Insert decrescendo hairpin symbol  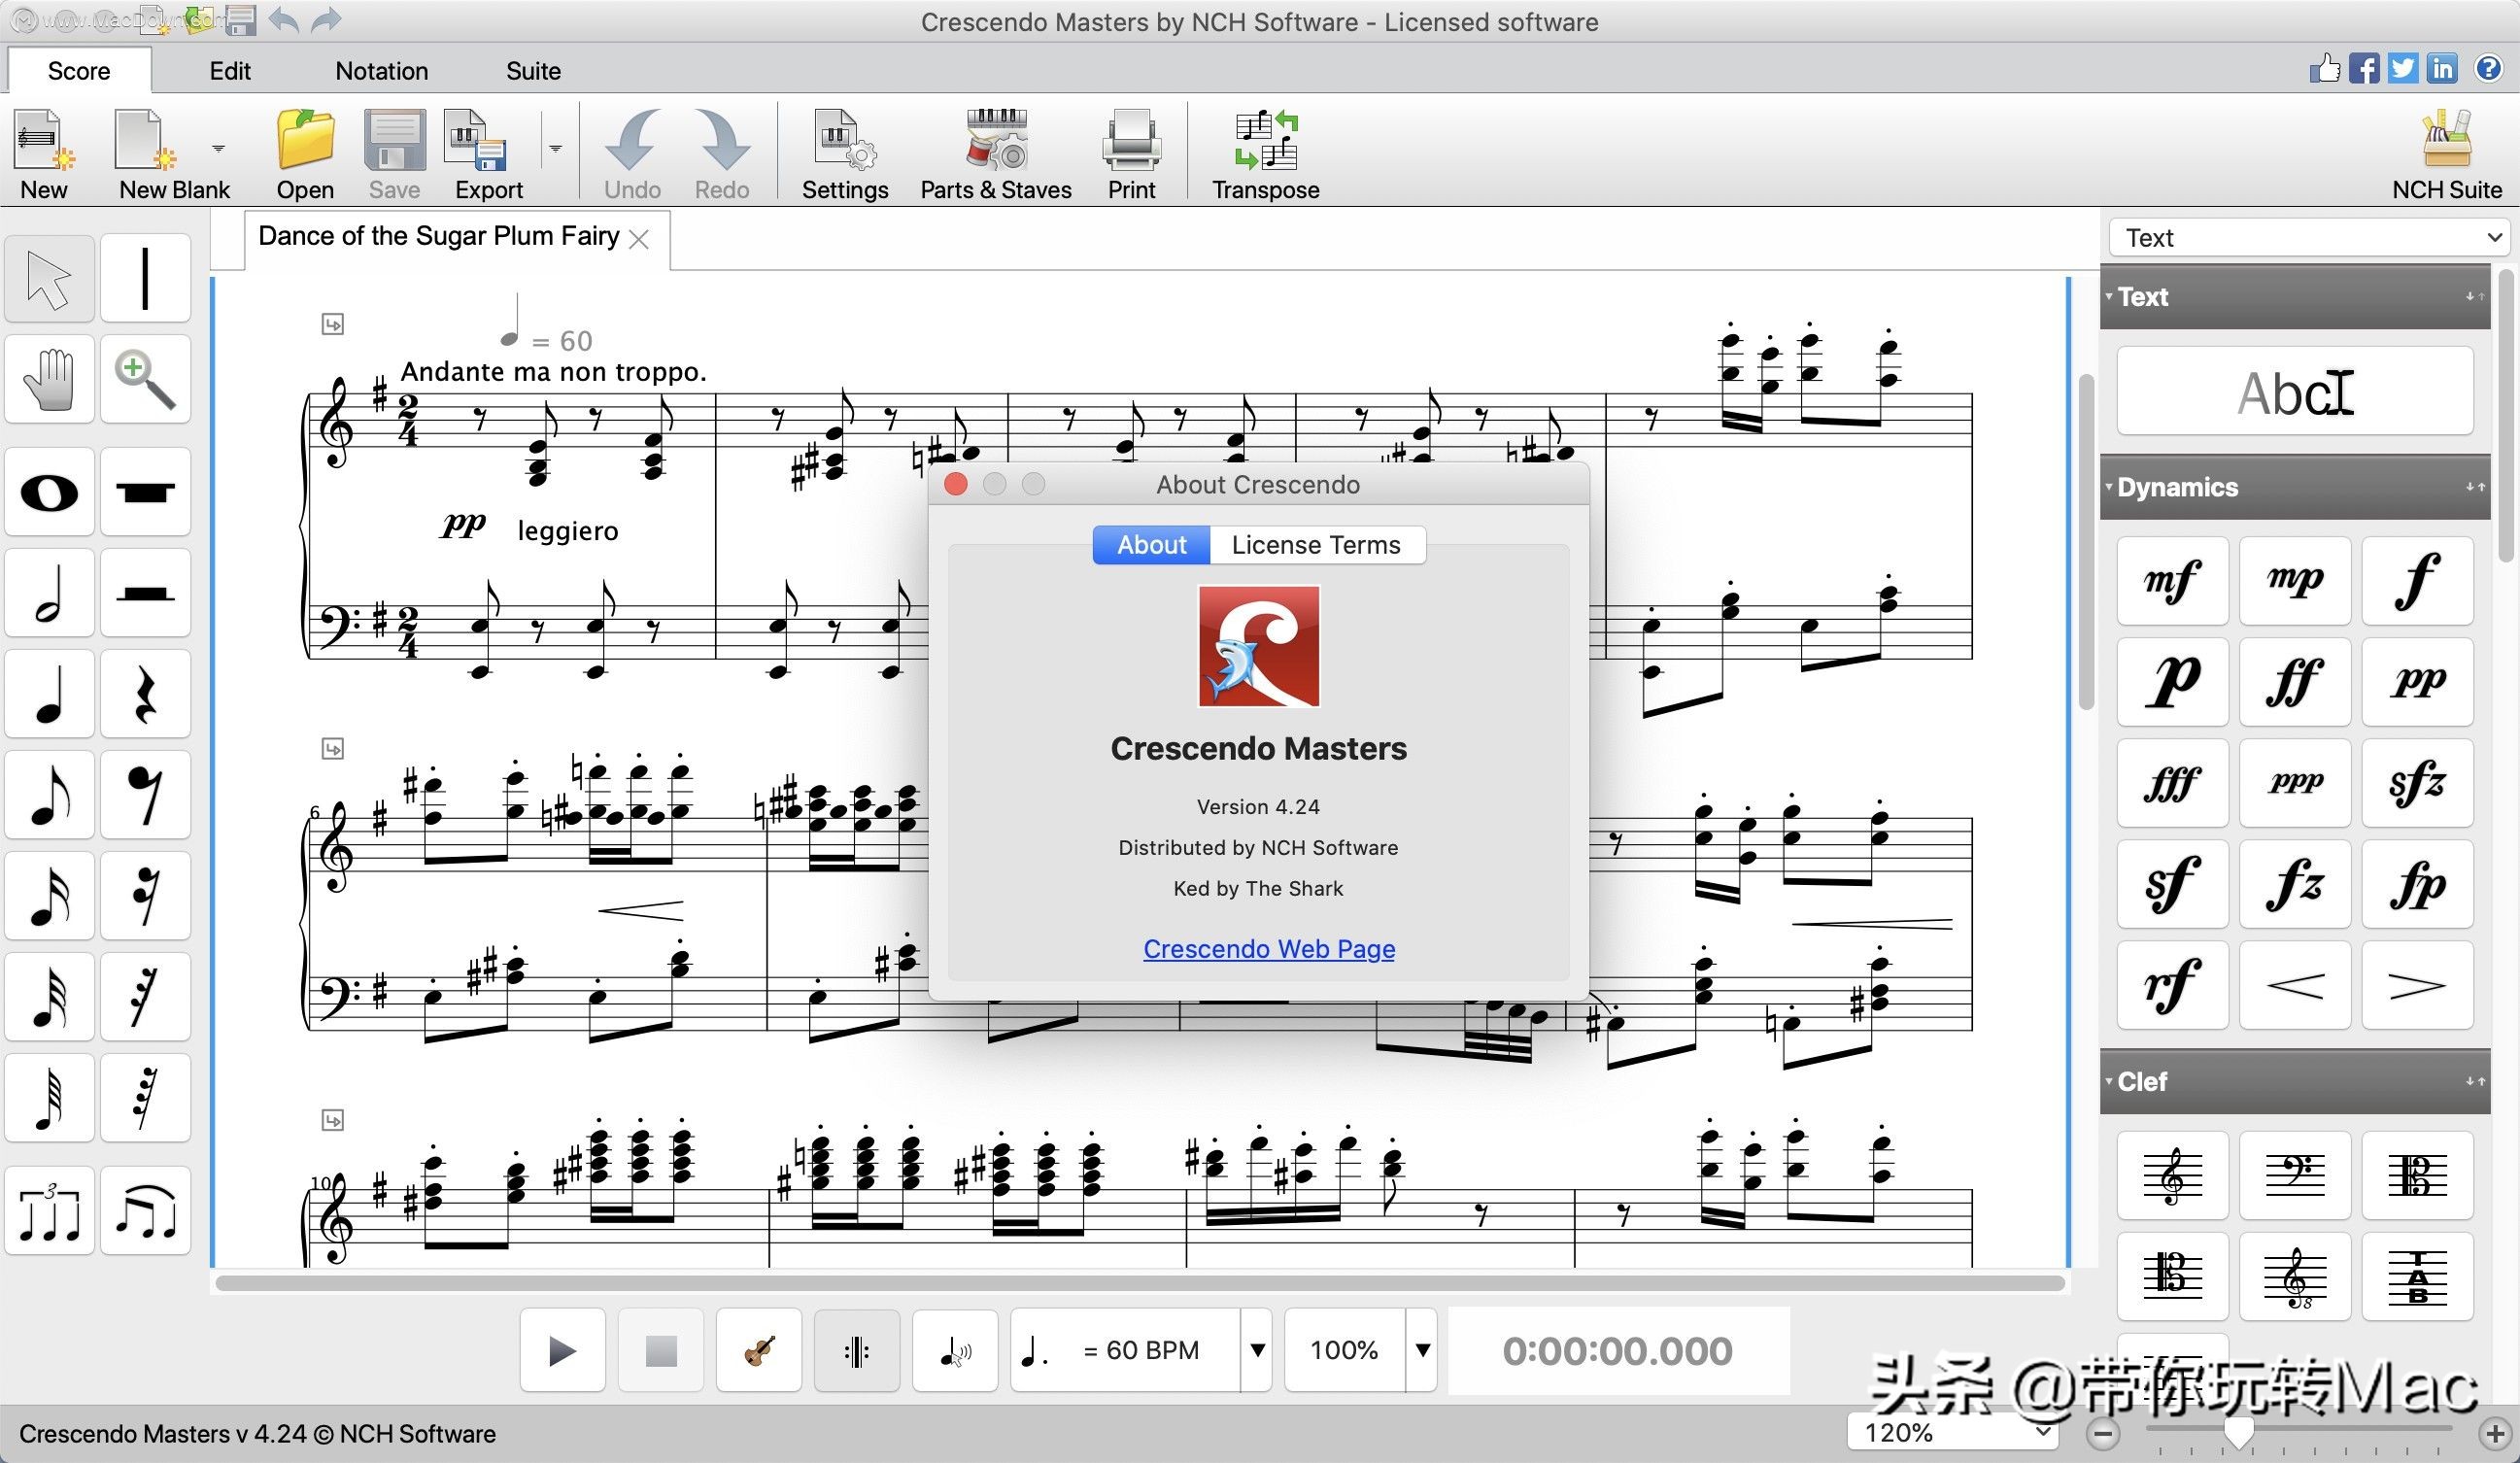[x=2418, y=985]
